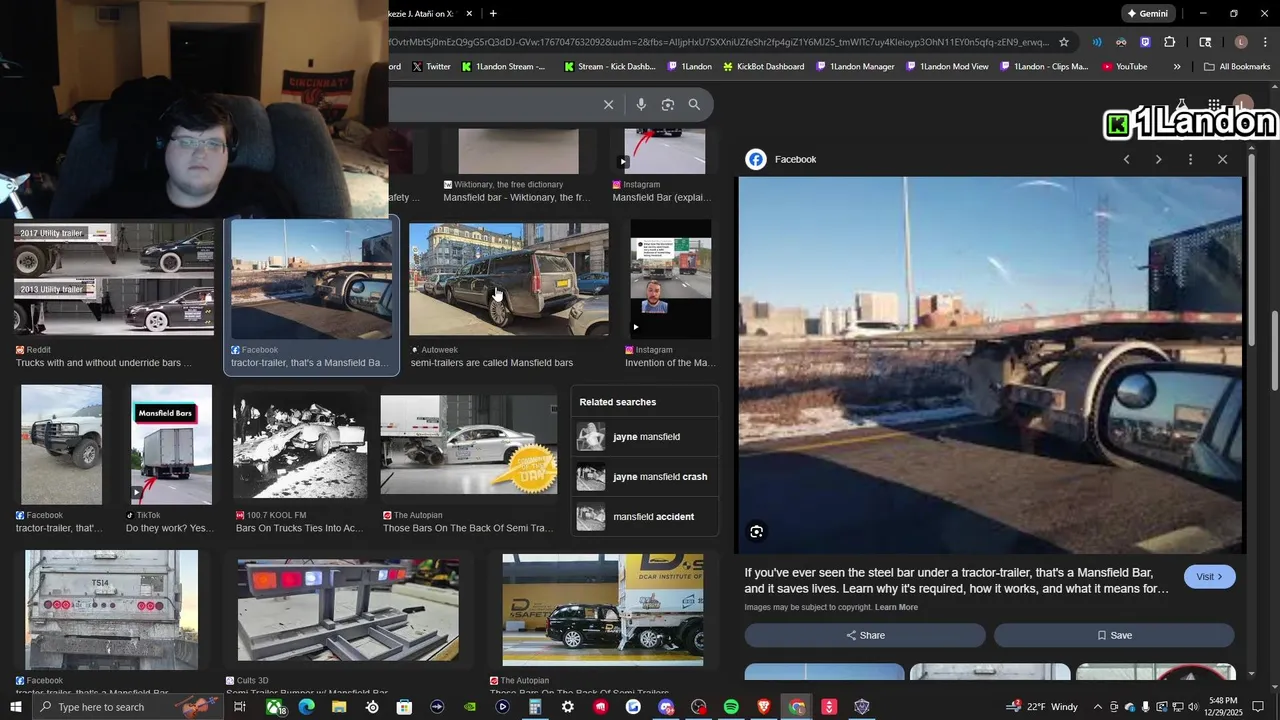Viewport: 1280px width, 720px height.
Task: Close the current X browser tab
Action: 469,13
